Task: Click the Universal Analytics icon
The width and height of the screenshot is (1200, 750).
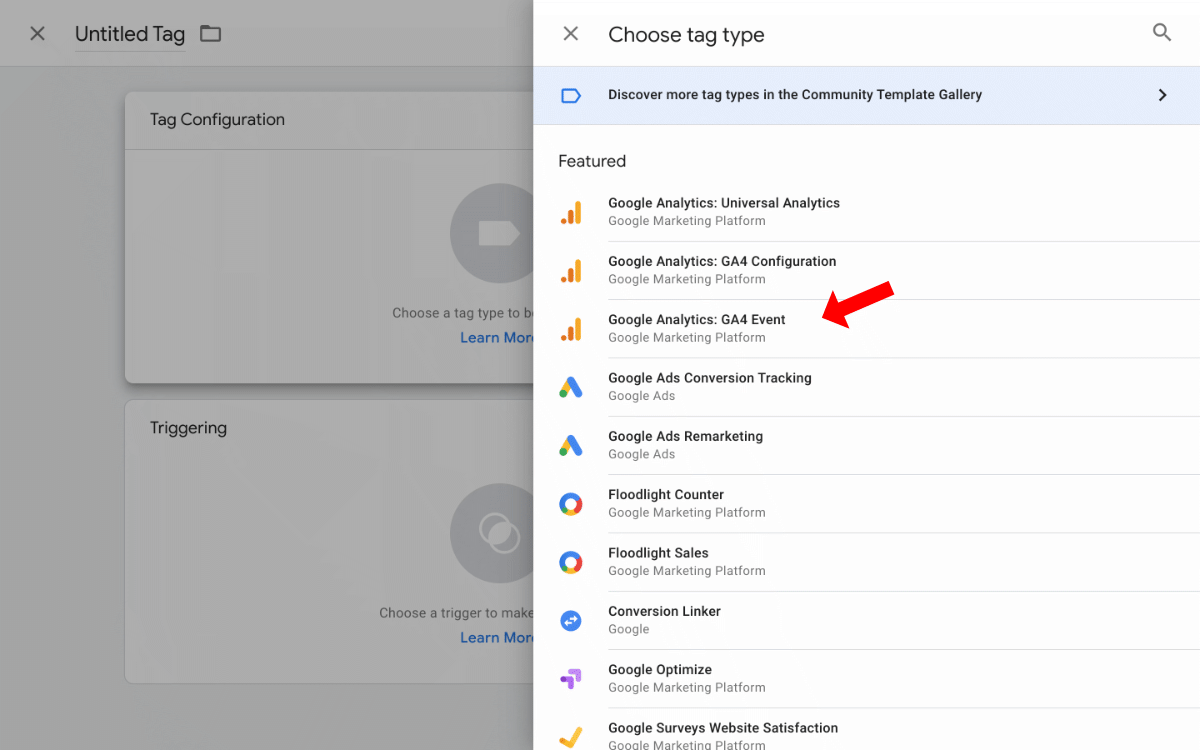Action: pyautogui.click(x=571, y=212)
